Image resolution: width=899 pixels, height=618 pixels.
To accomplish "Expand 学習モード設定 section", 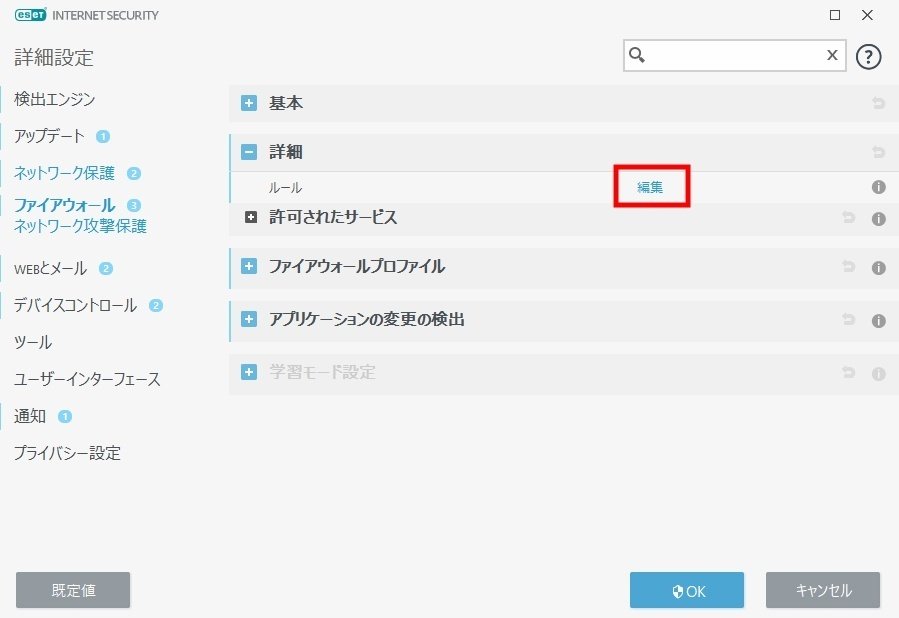I will click(249, 373).
